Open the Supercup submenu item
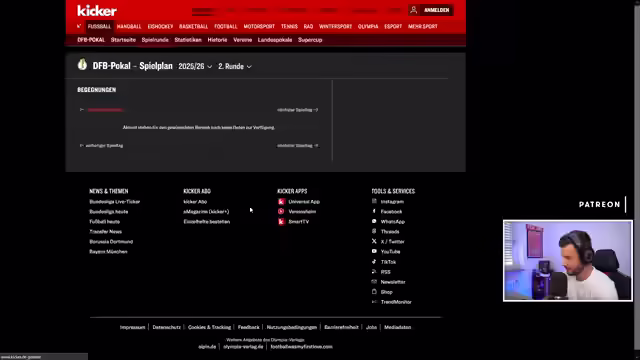 310,40
